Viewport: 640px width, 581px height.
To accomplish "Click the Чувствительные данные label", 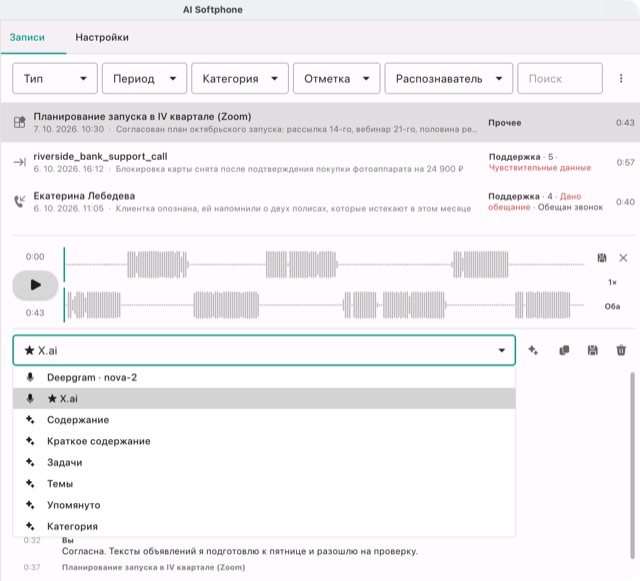I will (540, 168).
